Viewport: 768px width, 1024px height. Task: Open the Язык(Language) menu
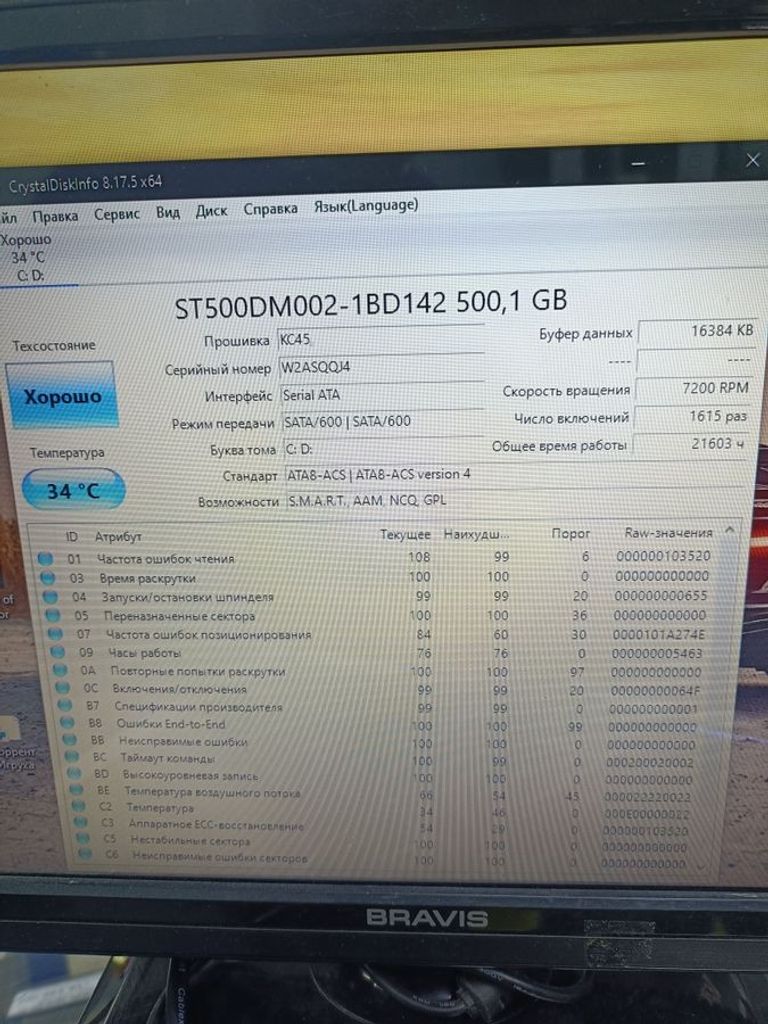click(x=366, y=206)
